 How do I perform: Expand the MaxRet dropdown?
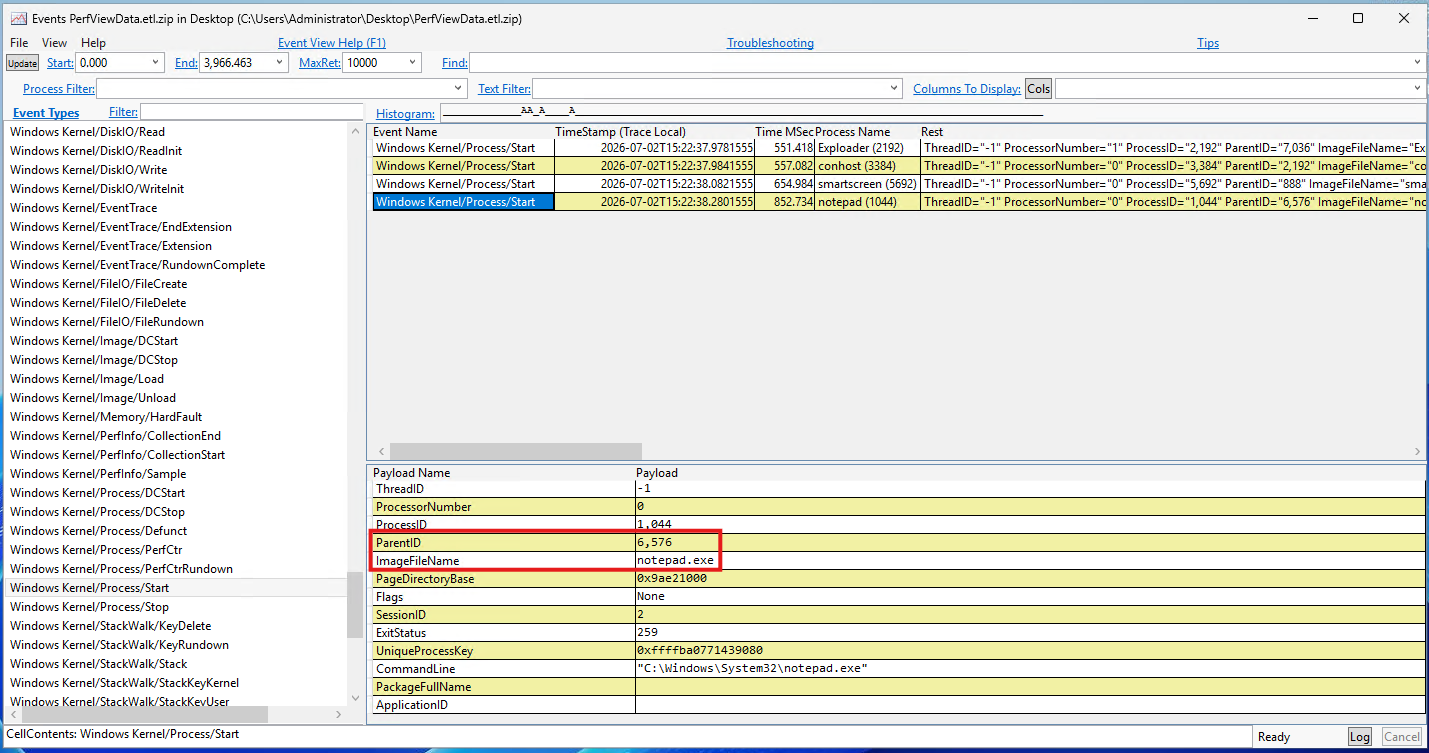pos(413,63)
